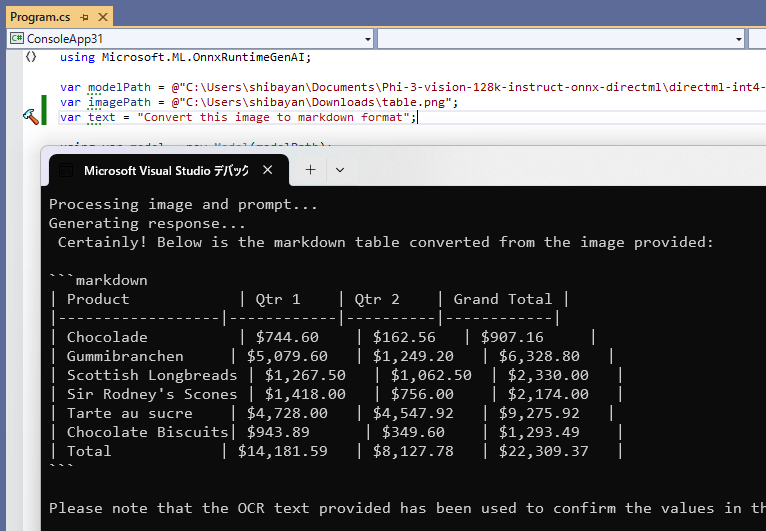Click the table.png image path string
The height and width of the screenshot is (531, 766).
point(311,102)
